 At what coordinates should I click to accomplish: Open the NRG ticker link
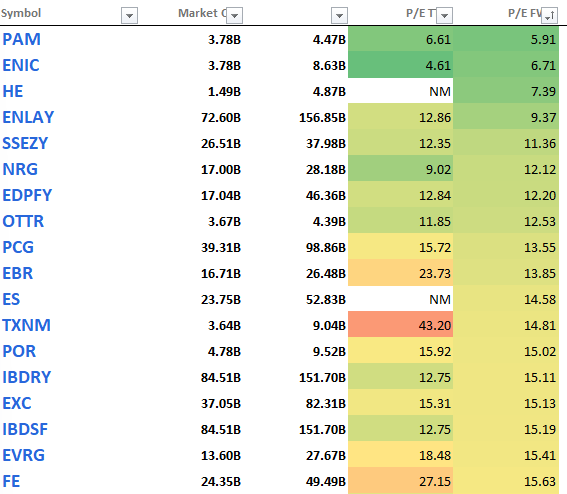(20, 169)
